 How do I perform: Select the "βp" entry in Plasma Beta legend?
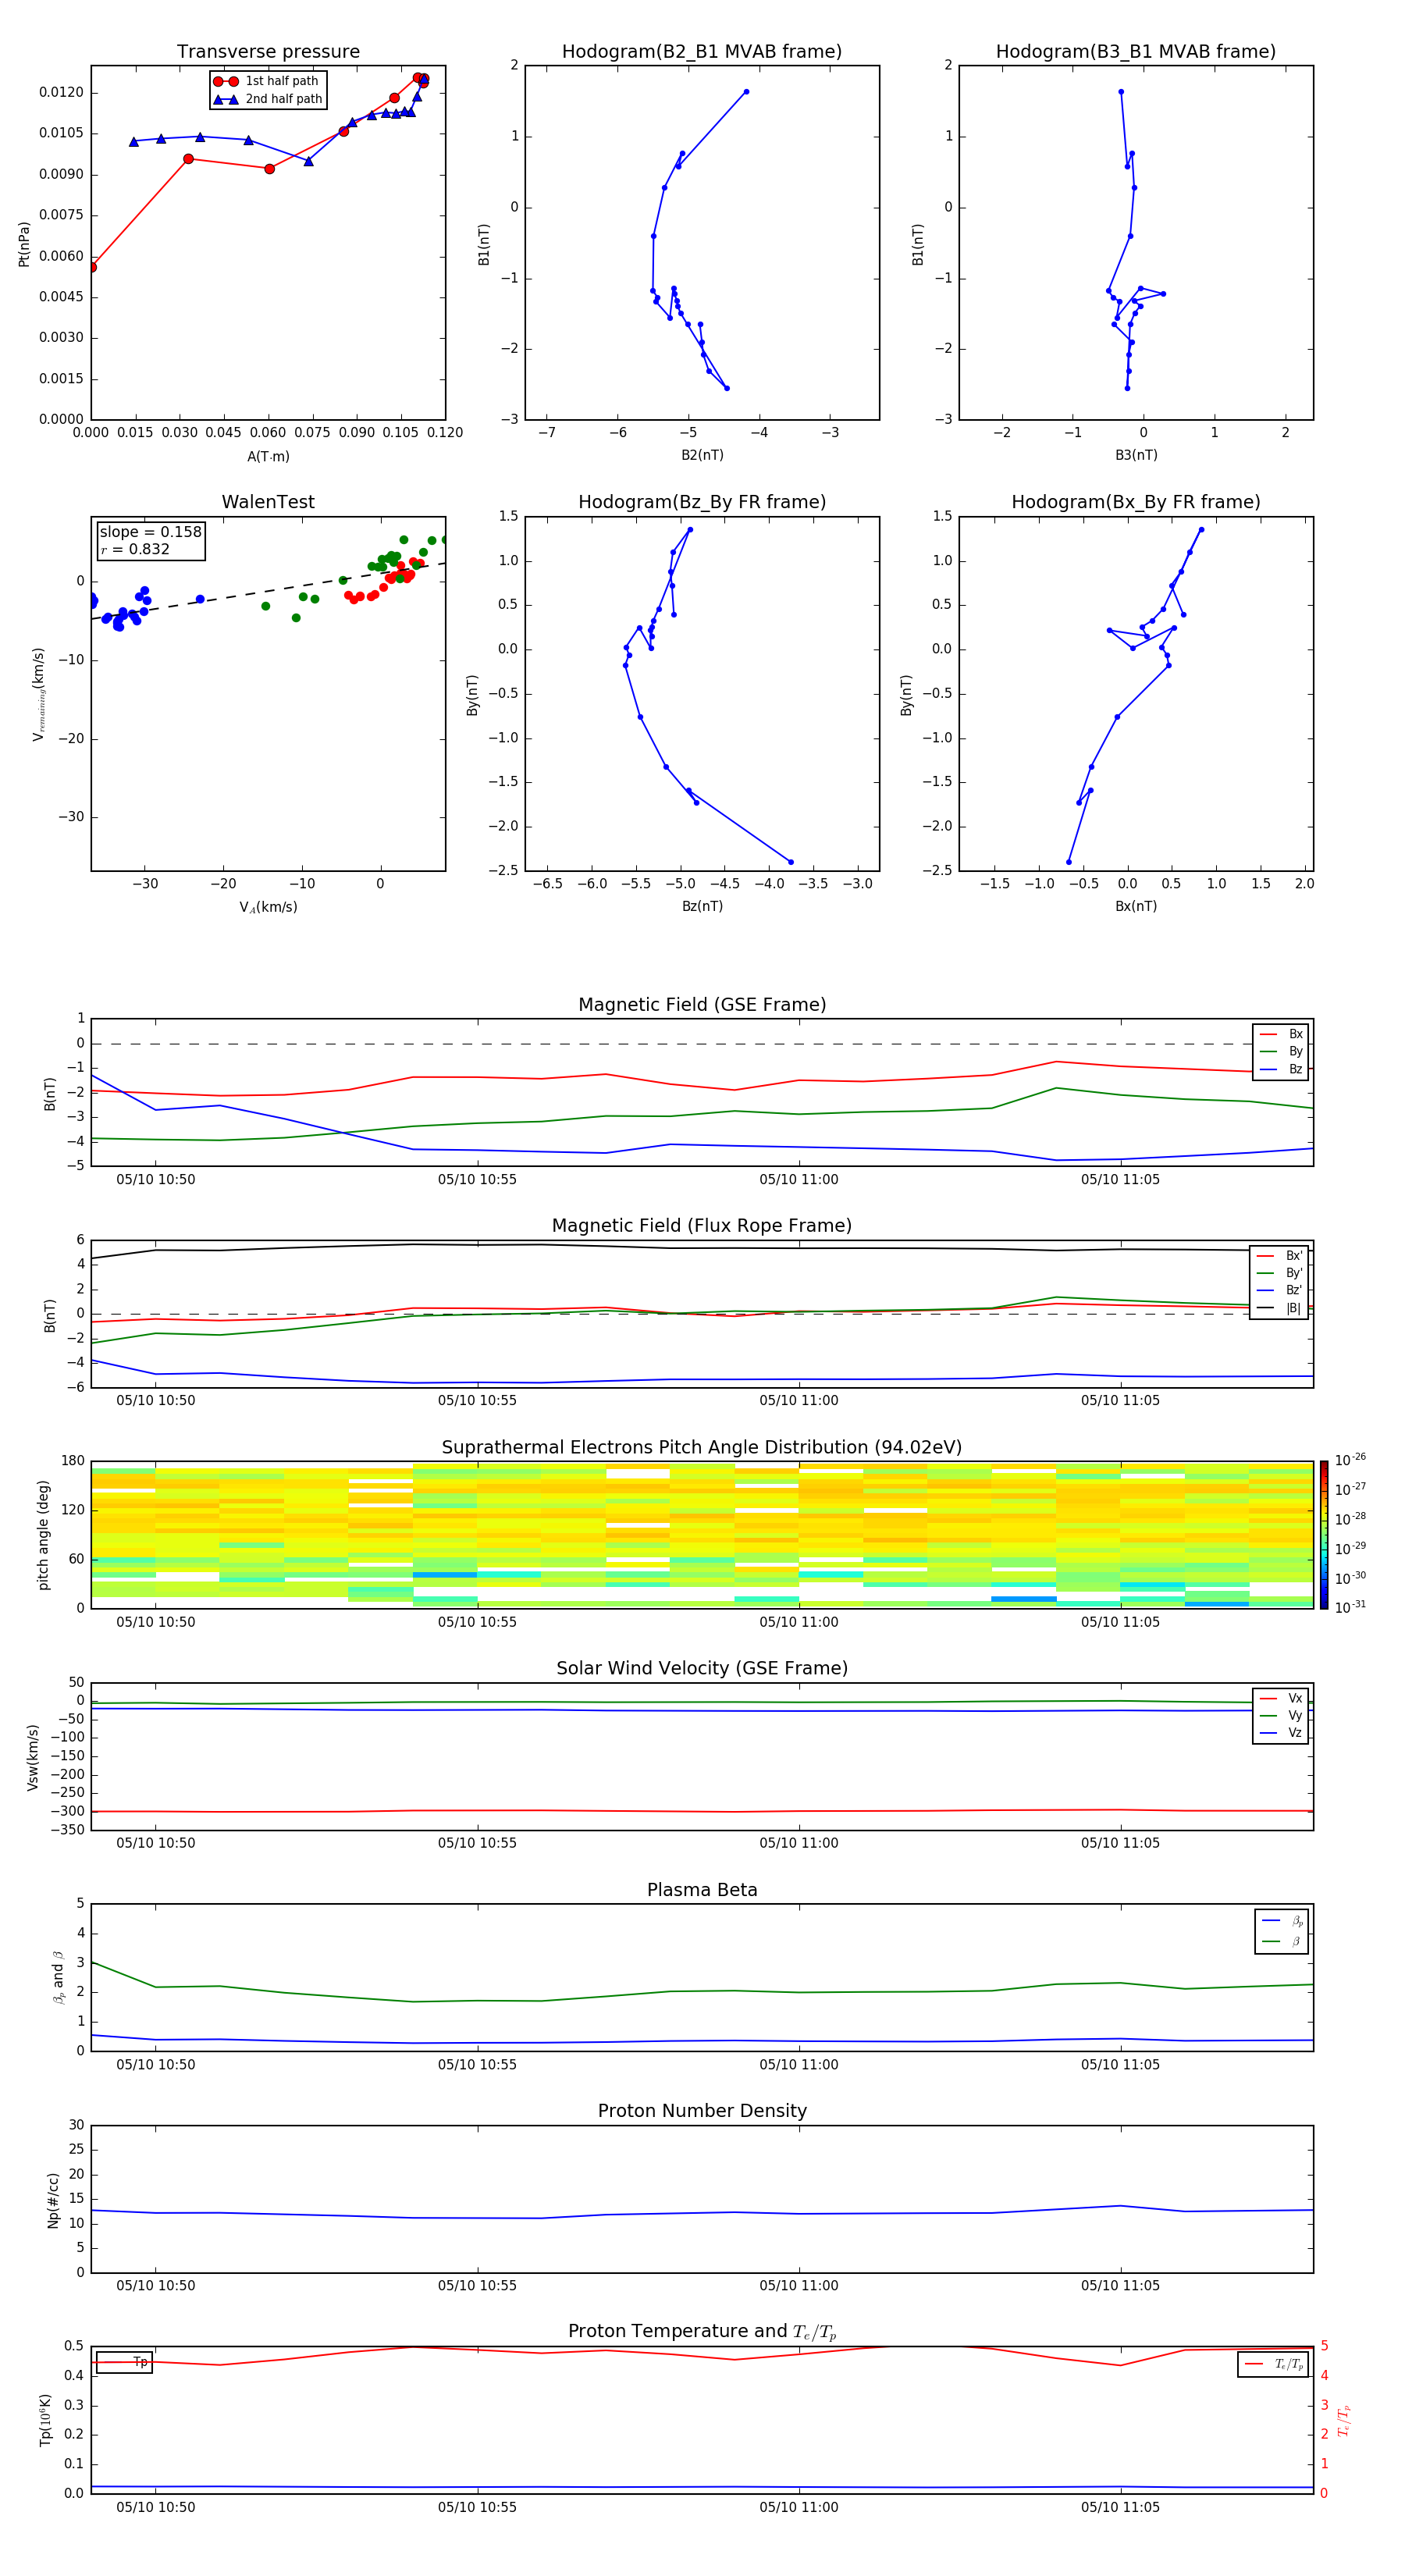[1282, 1920]
